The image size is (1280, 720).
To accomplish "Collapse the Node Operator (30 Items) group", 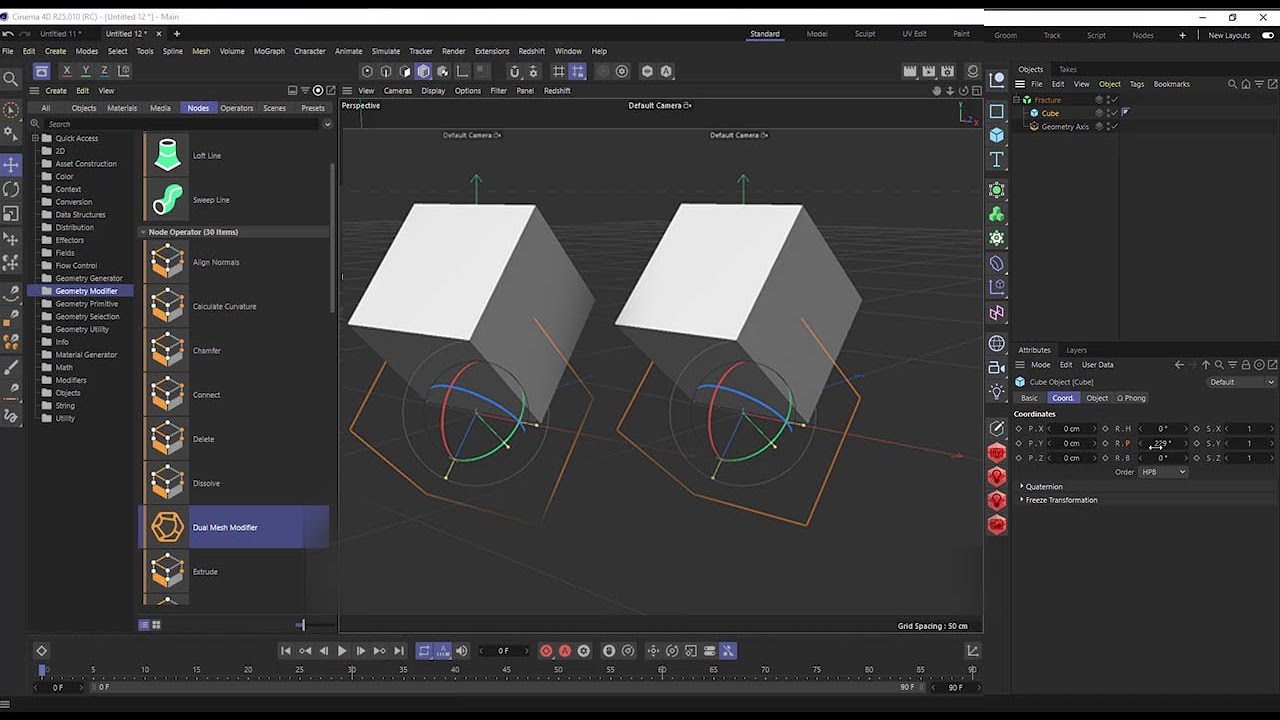I will pyautogui.click(x=143, y=232).
